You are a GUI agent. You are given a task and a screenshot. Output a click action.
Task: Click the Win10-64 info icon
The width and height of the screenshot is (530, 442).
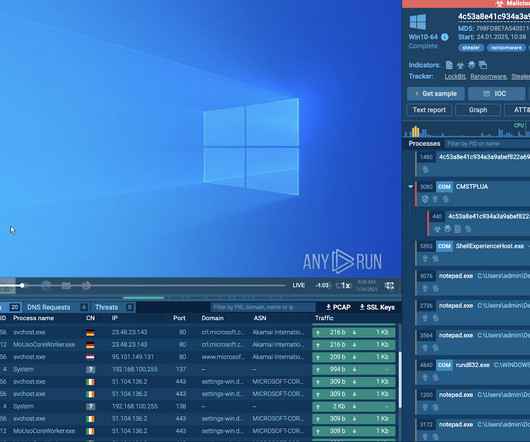pos(445,37)
